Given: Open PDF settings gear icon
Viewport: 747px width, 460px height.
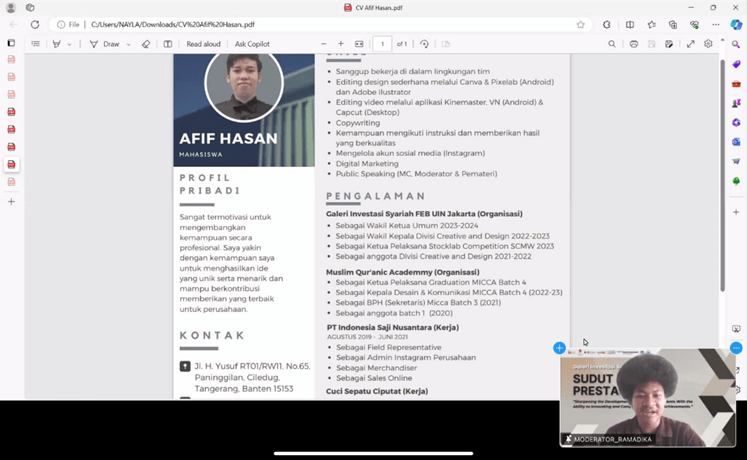Looking at the screenshot, I should tap(708, 44).
